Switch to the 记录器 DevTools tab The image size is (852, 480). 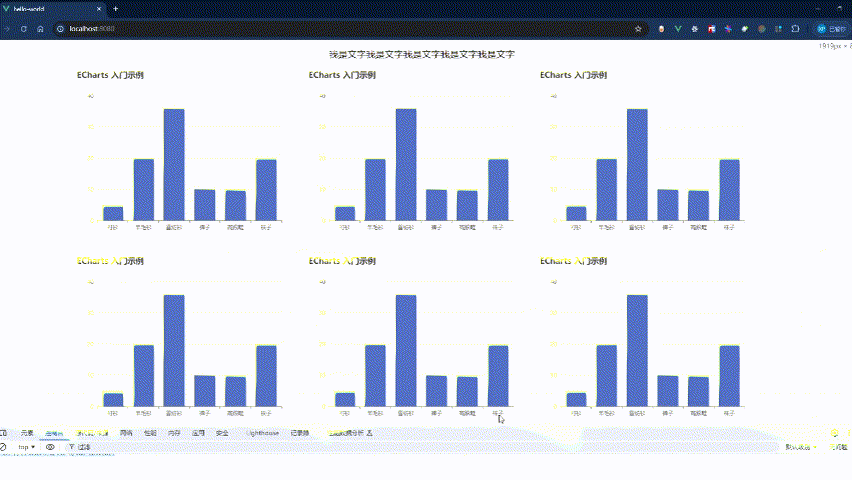click(x=299, y=433)
